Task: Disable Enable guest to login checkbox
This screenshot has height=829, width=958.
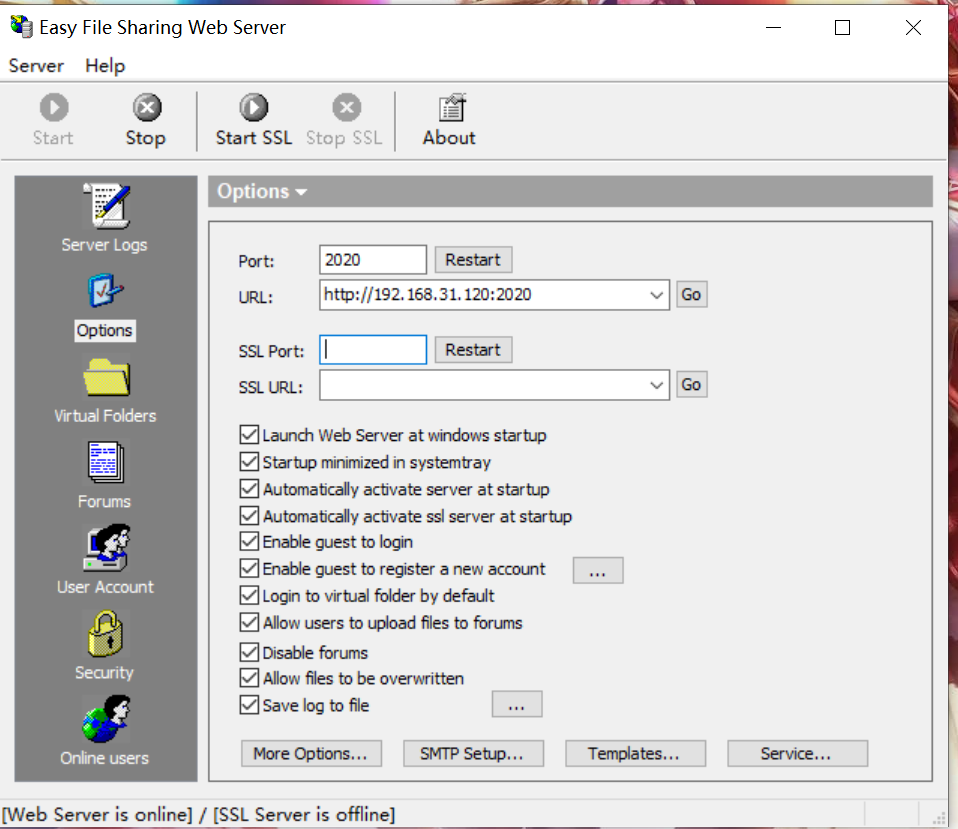Action: [x=249, y=541]
